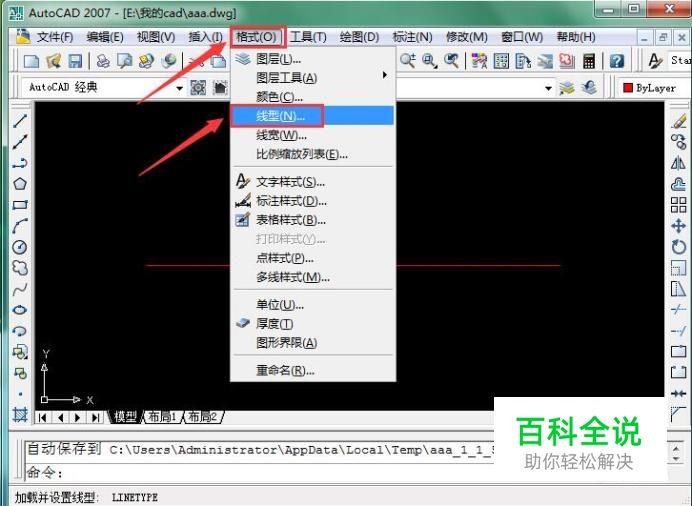Viewport: 692px width, 506px height.
Task: Choose 颜色(C)... menu entry
Action: (x=312, y=97)
